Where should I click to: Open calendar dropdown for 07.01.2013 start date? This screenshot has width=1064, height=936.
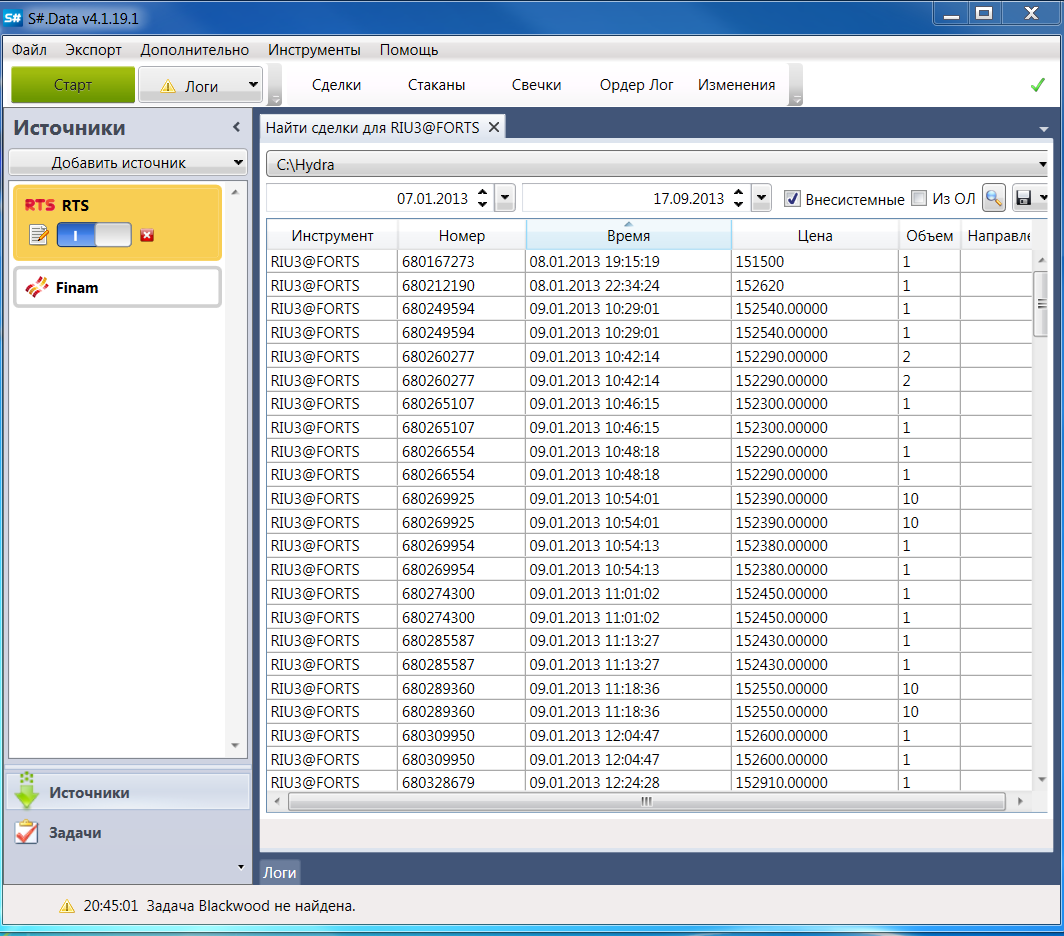(505, 198)
